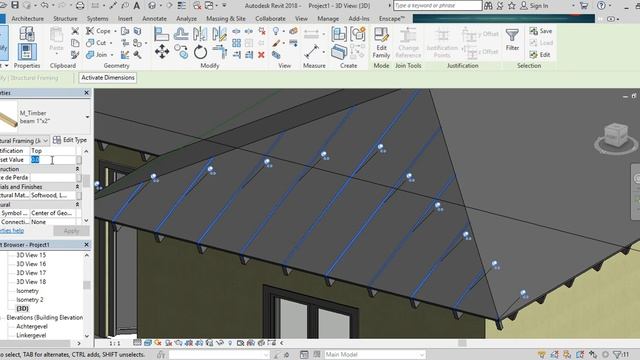640x360 pixels.
Task: Select Isometry 2 view in browser
Action: coord(30,300)
